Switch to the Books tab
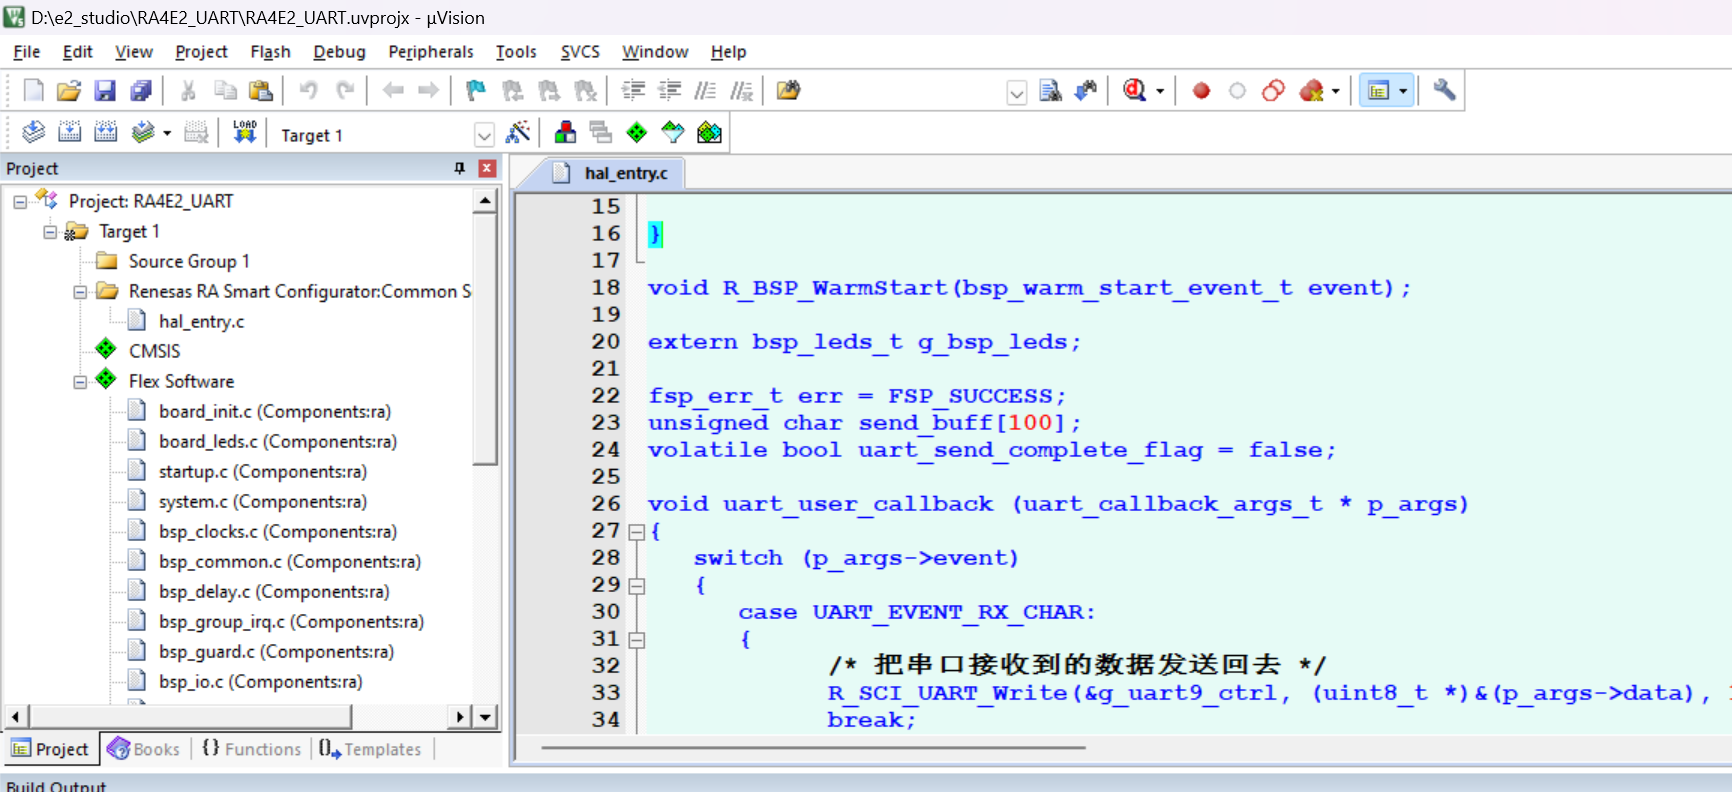This screenshot has height=792, width=1732. pyautogui.click(x=144, y=749)
